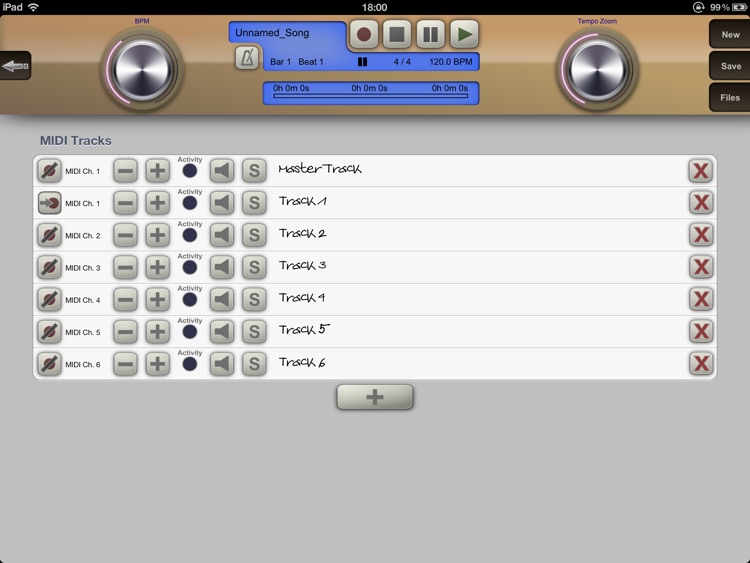
Task: Arm Track 6 for recording
Action: pyautogui.click(x=50, y=364)
